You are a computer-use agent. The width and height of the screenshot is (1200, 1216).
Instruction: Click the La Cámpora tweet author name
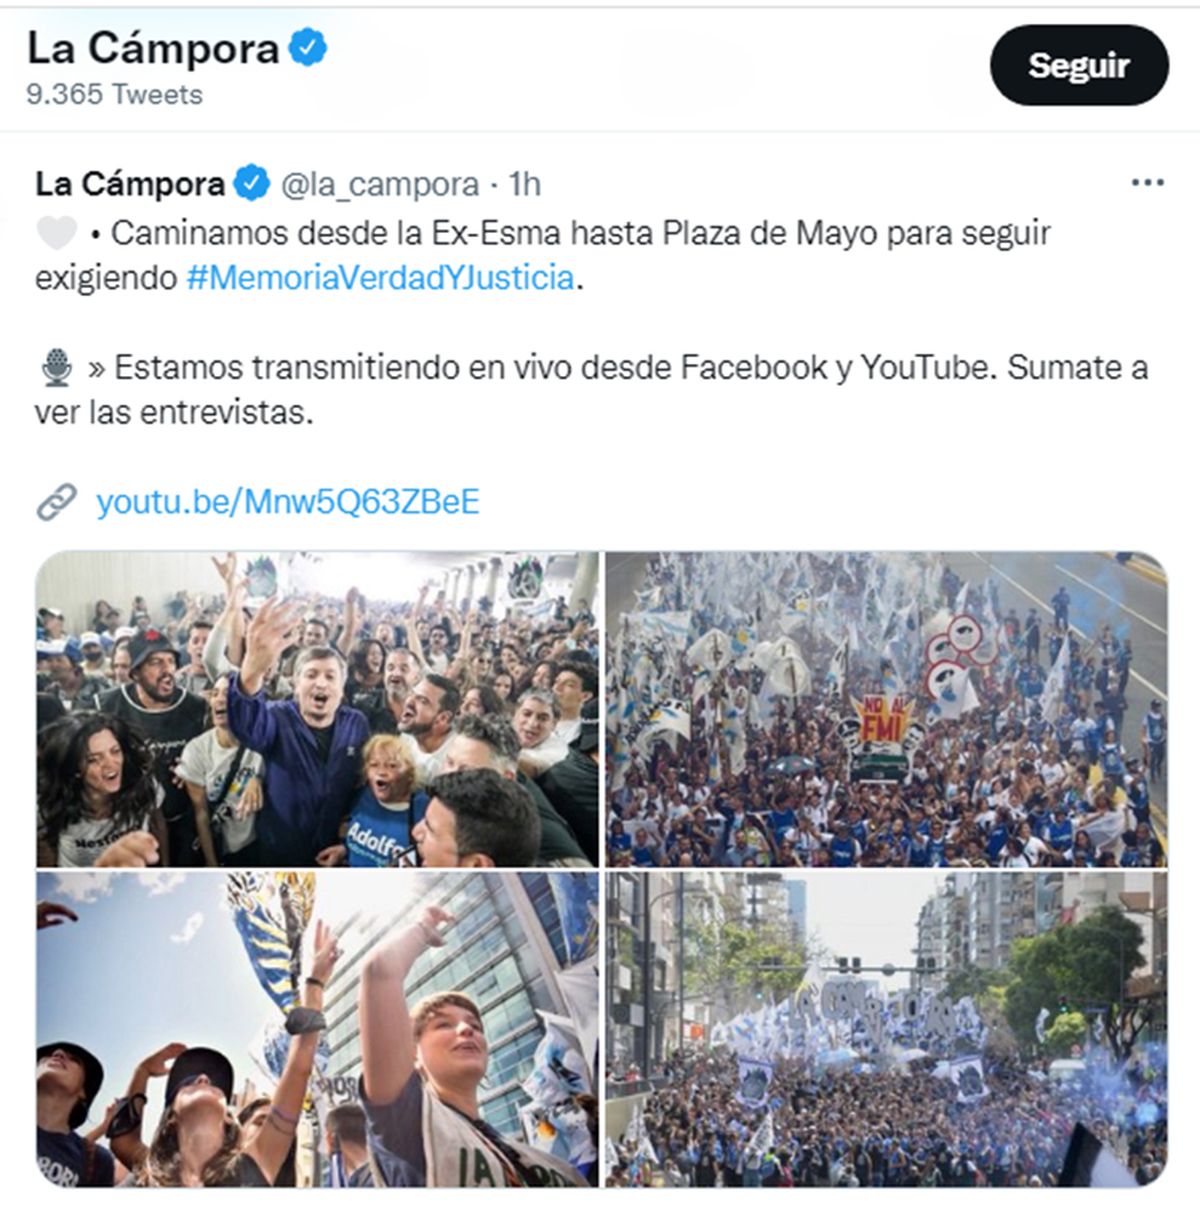pos(130,184)
